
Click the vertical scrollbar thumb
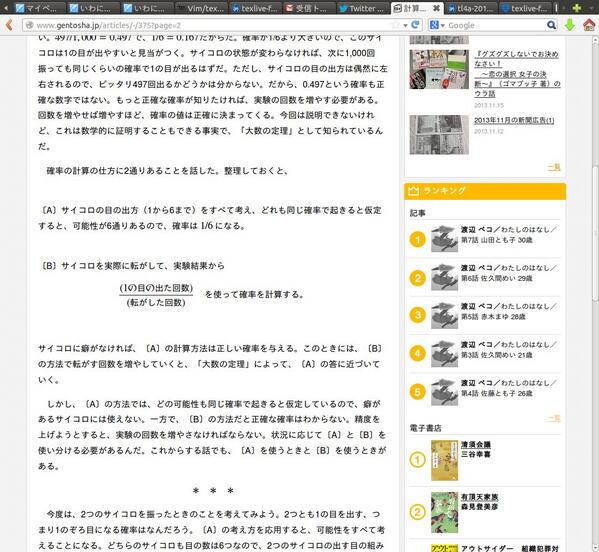(595, 233)
